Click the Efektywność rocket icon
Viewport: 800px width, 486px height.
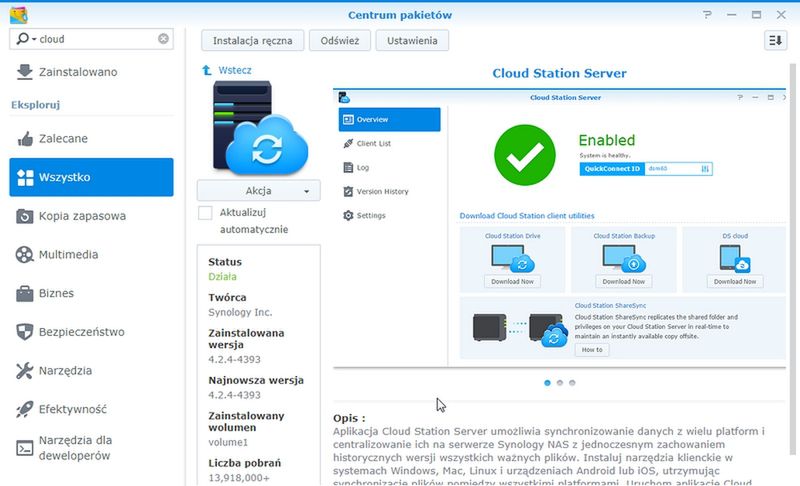tap(24, 409)
